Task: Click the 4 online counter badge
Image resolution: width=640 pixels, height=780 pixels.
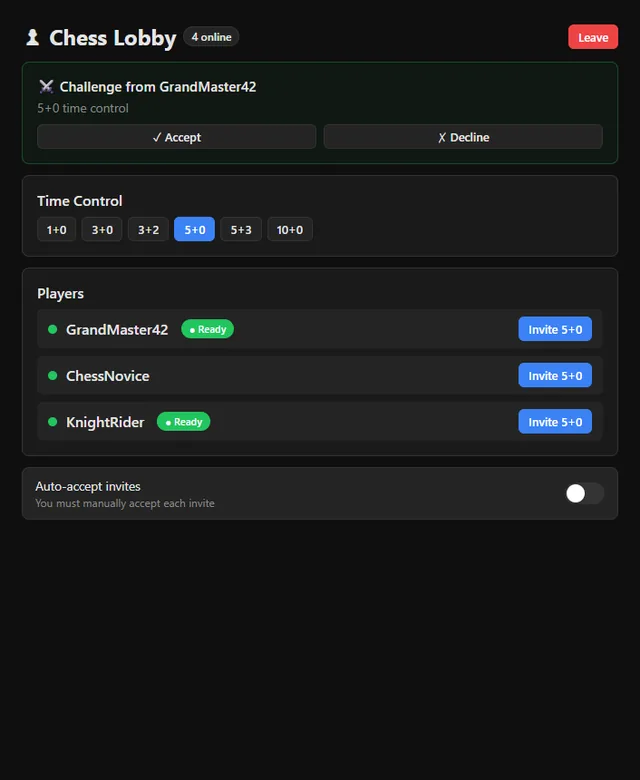Action: pyautogui.click(x=211, y=37)
